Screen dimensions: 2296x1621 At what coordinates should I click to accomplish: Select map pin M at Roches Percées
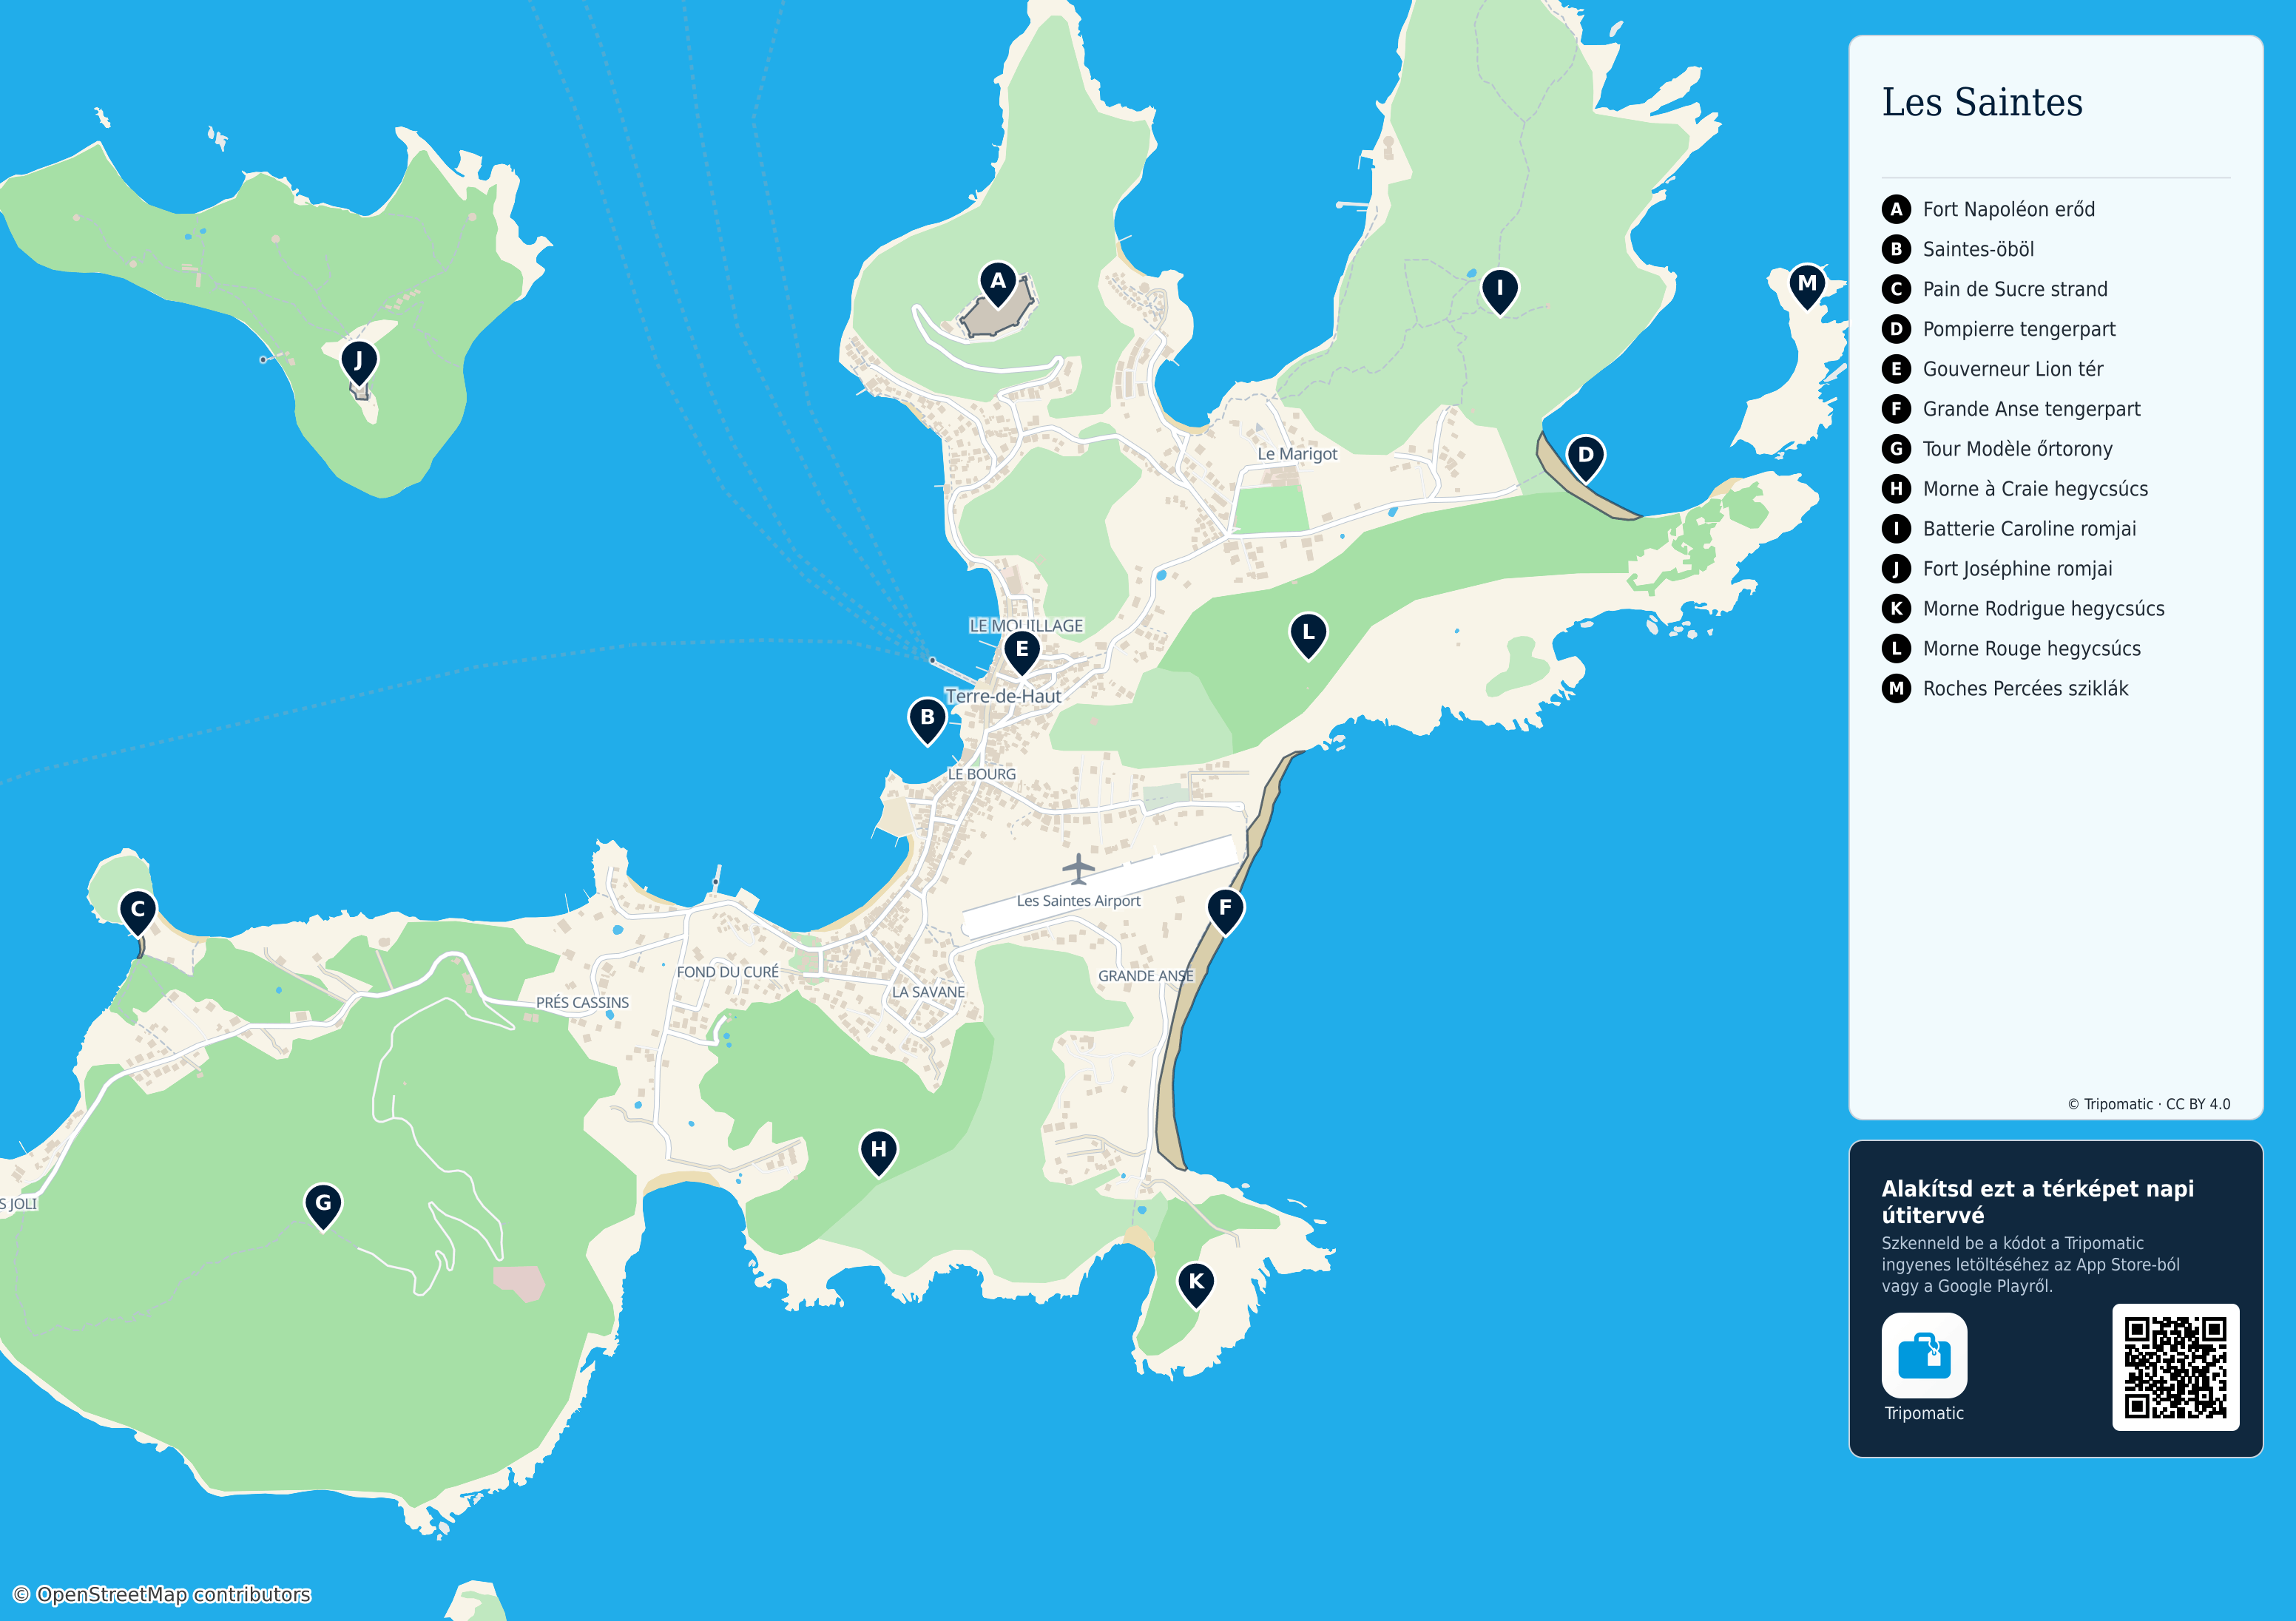pos(1807,286)
